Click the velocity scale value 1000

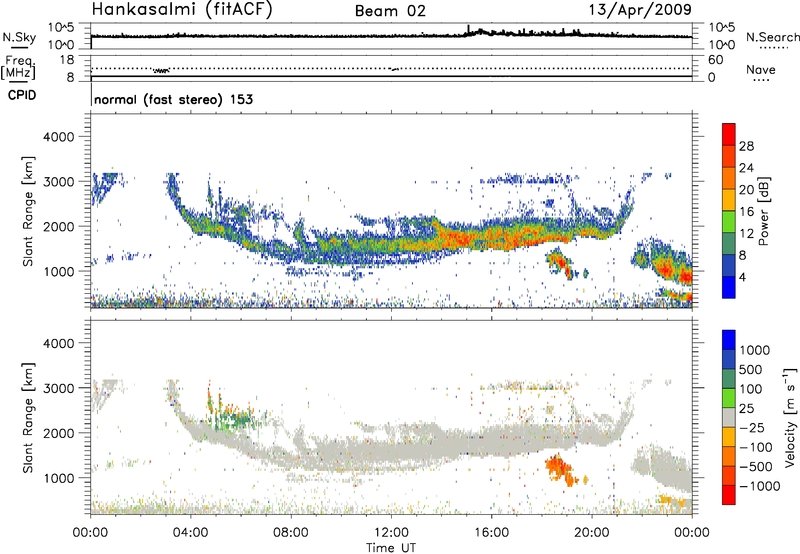point(755,350)
